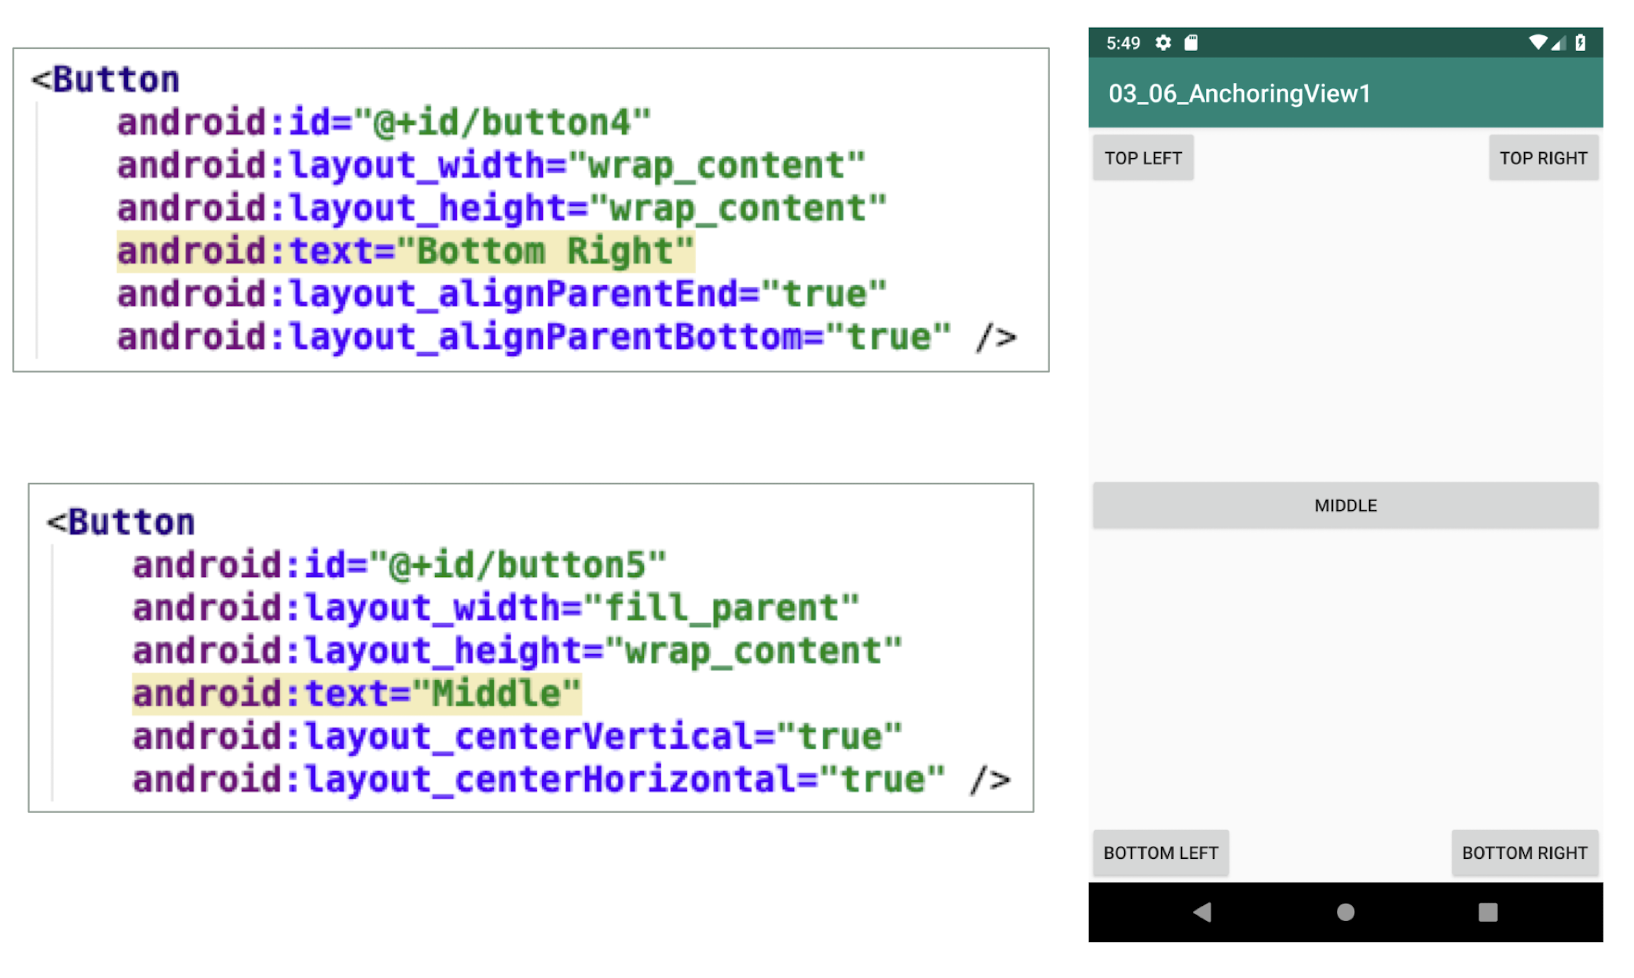Tap the recent apps square icon
The image size is (1634, 978).
coord(1488,912)
